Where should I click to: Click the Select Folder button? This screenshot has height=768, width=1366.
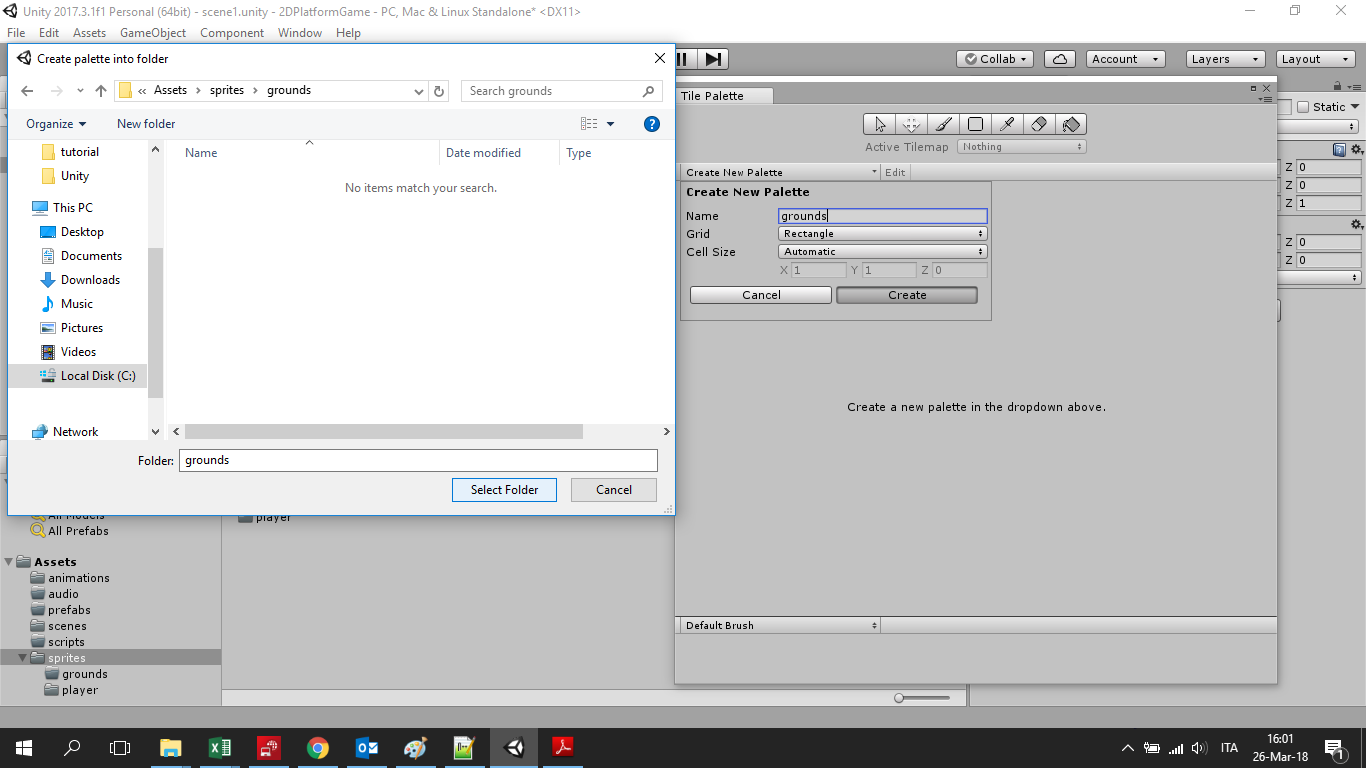pos(504,490)
